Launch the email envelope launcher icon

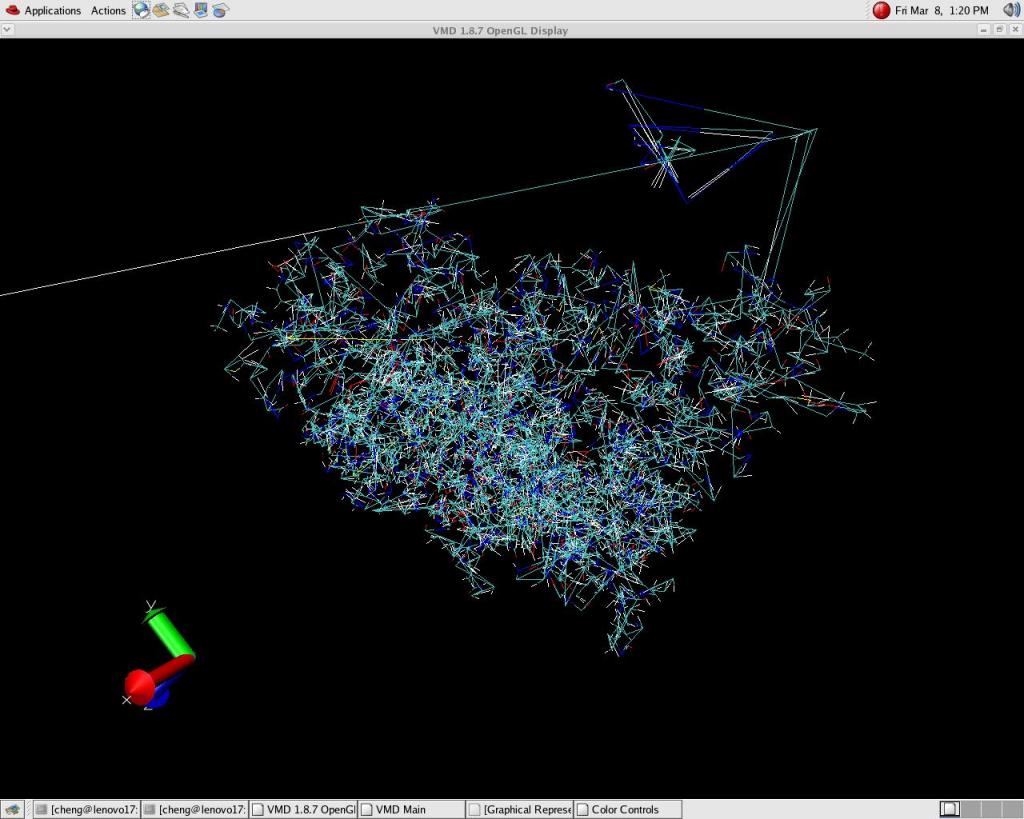click(161, 10)
